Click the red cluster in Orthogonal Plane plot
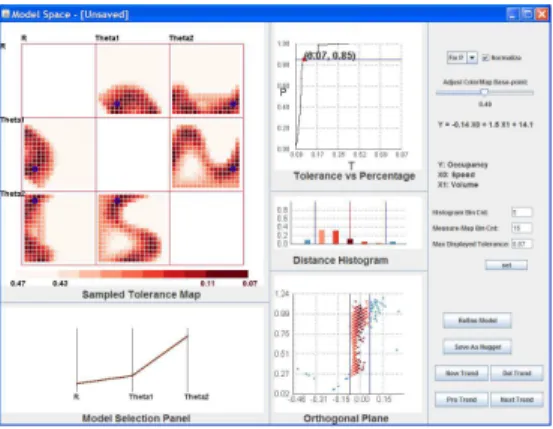The image size is (553, 429). point(359,339)
